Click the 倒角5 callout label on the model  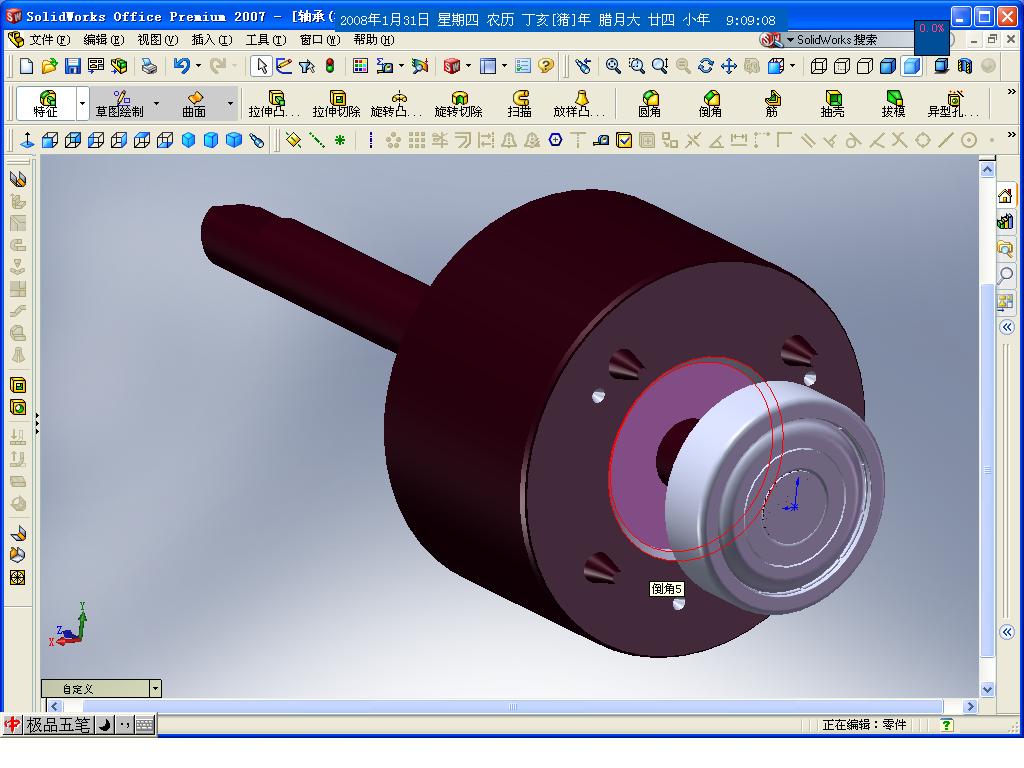point(667,589)
